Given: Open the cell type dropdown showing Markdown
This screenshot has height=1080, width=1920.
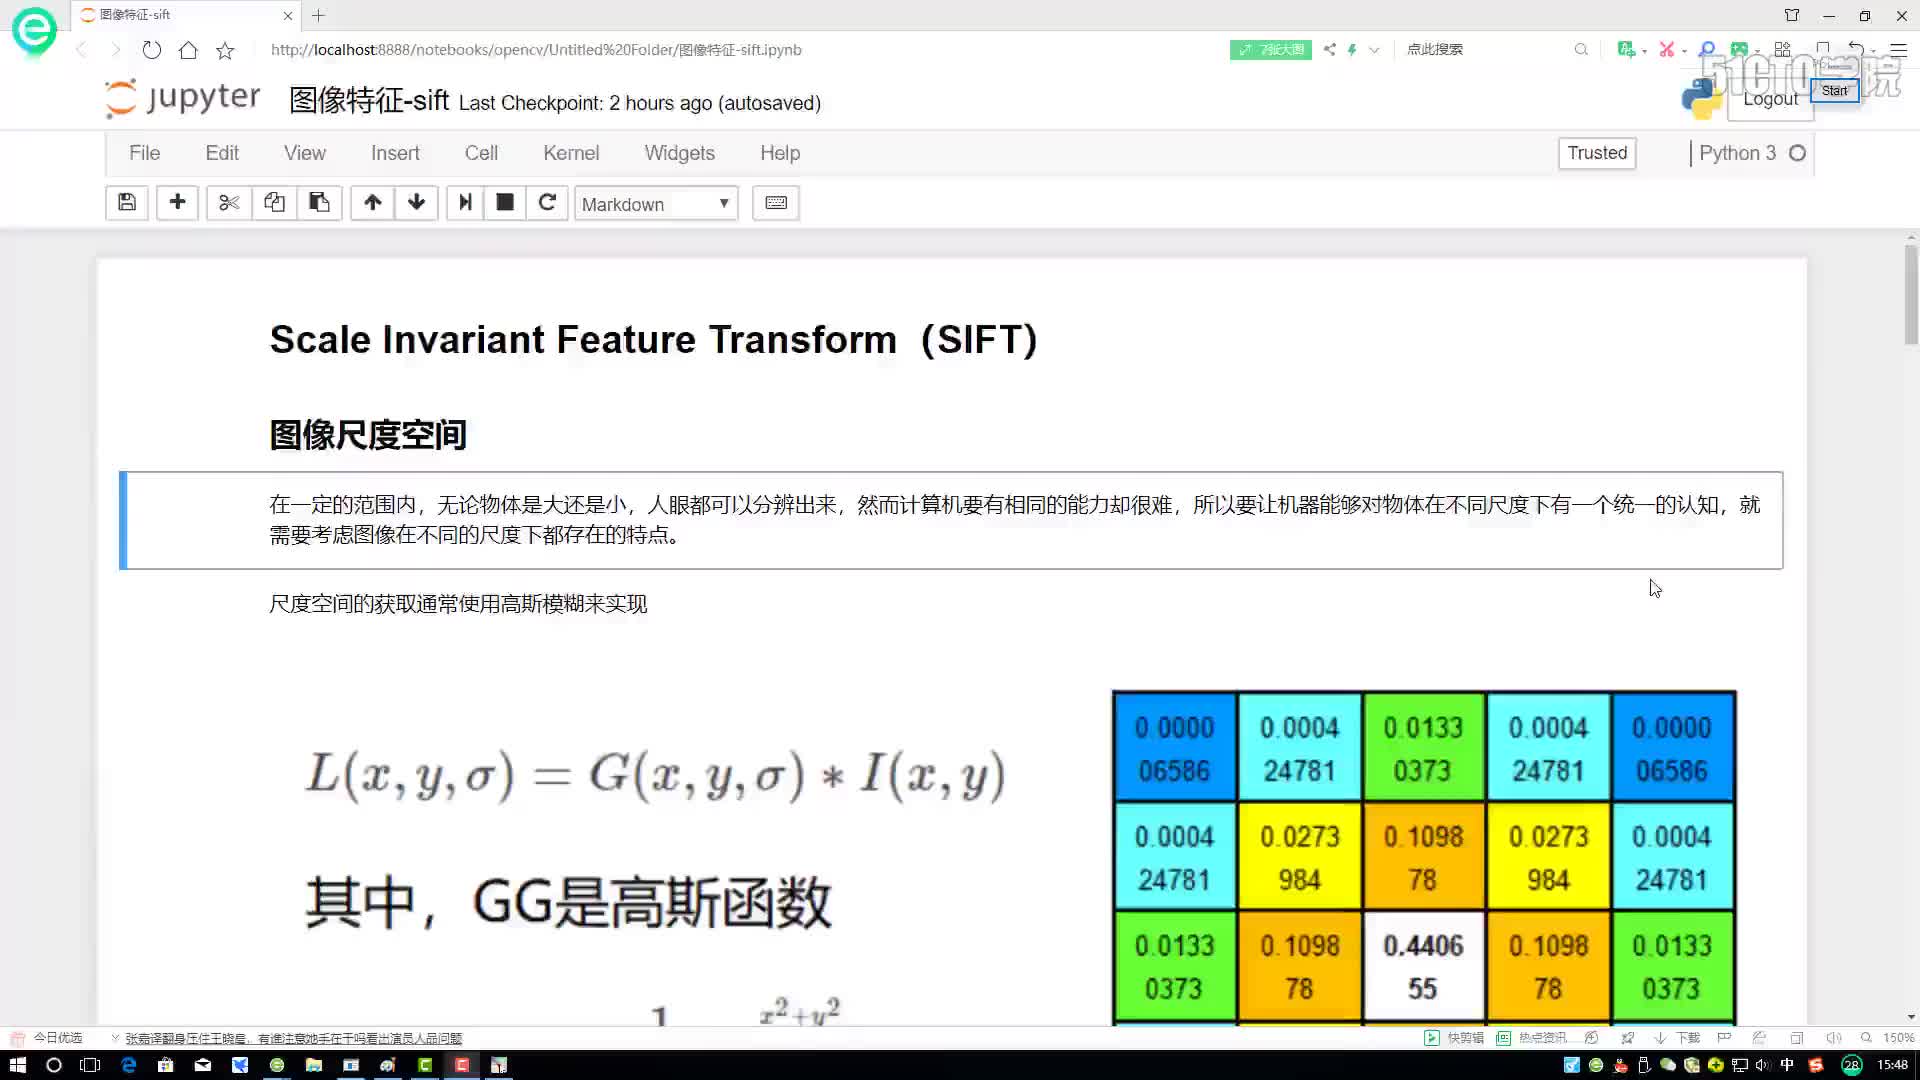Looking at the screenshot, I should tap(656, 204).
